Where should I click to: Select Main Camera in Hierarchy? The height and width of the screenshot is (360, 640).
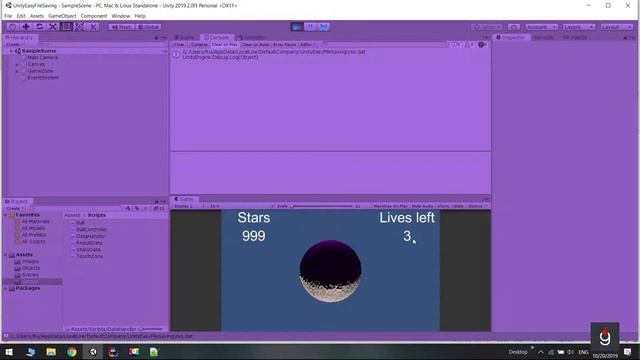coord(42,58)
